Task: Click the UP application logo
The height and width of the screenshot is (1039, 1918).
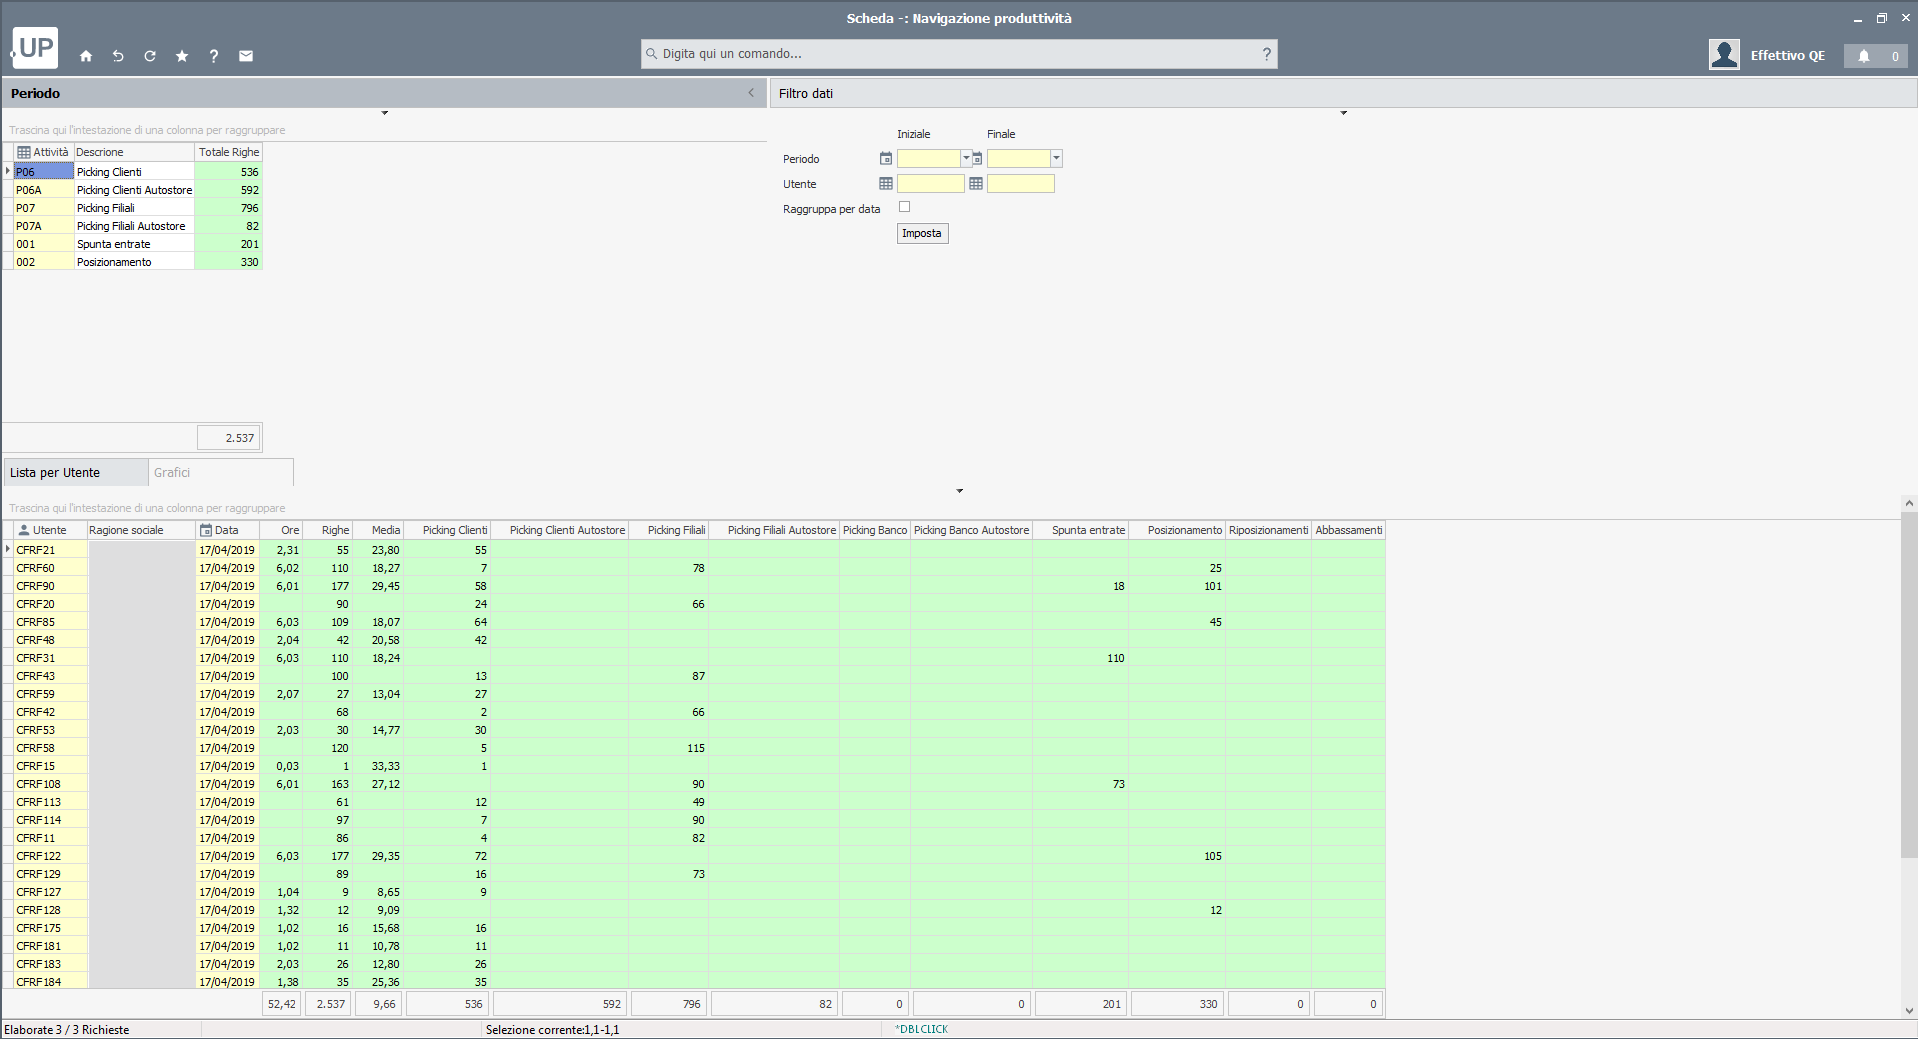Action: pos(35,47)
